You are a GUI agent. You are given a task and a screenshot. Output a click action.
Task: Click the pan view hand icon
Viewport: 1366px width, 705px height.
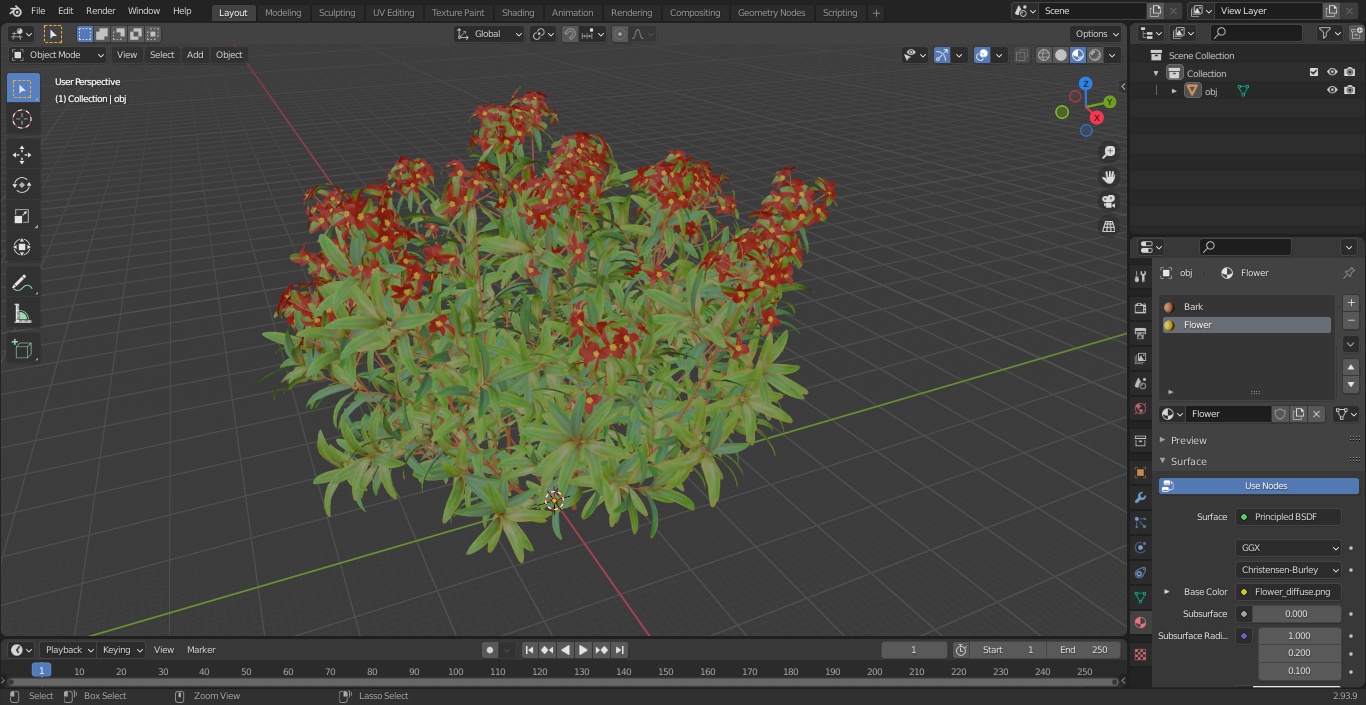(x=1109, y=177)
